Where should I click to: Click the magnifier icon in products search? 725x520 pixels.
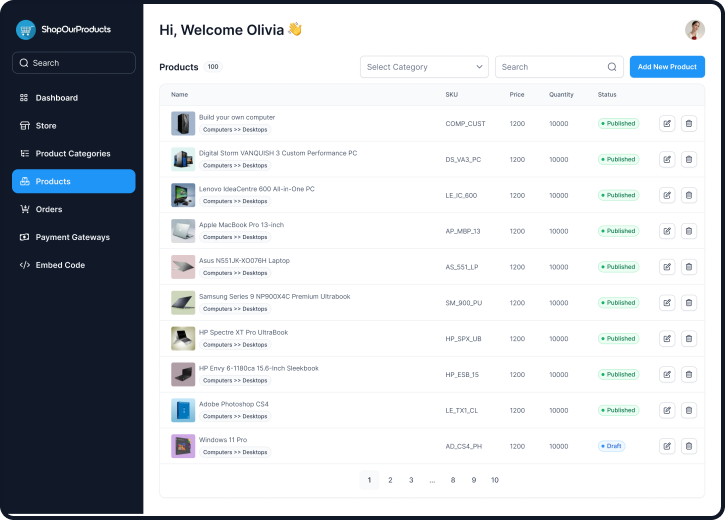pyautogui.click(x=612, y=67)
